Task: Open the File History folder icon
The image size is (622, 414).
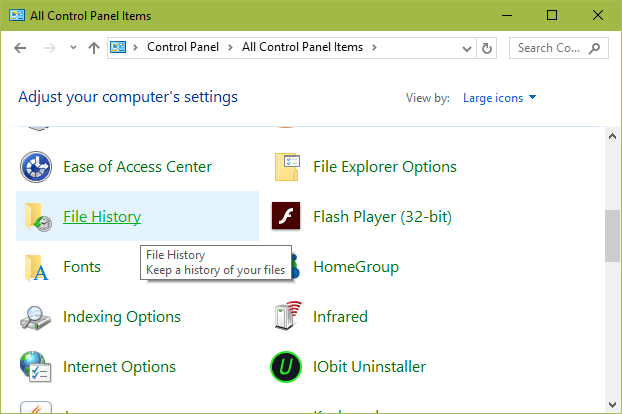Action: point(37,217)
